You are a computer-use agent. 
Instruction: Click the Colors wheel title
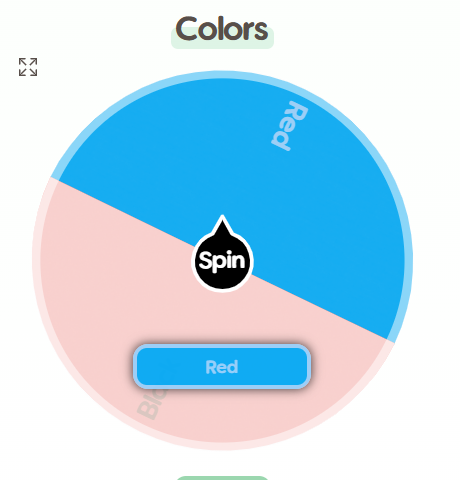point(222,29)
